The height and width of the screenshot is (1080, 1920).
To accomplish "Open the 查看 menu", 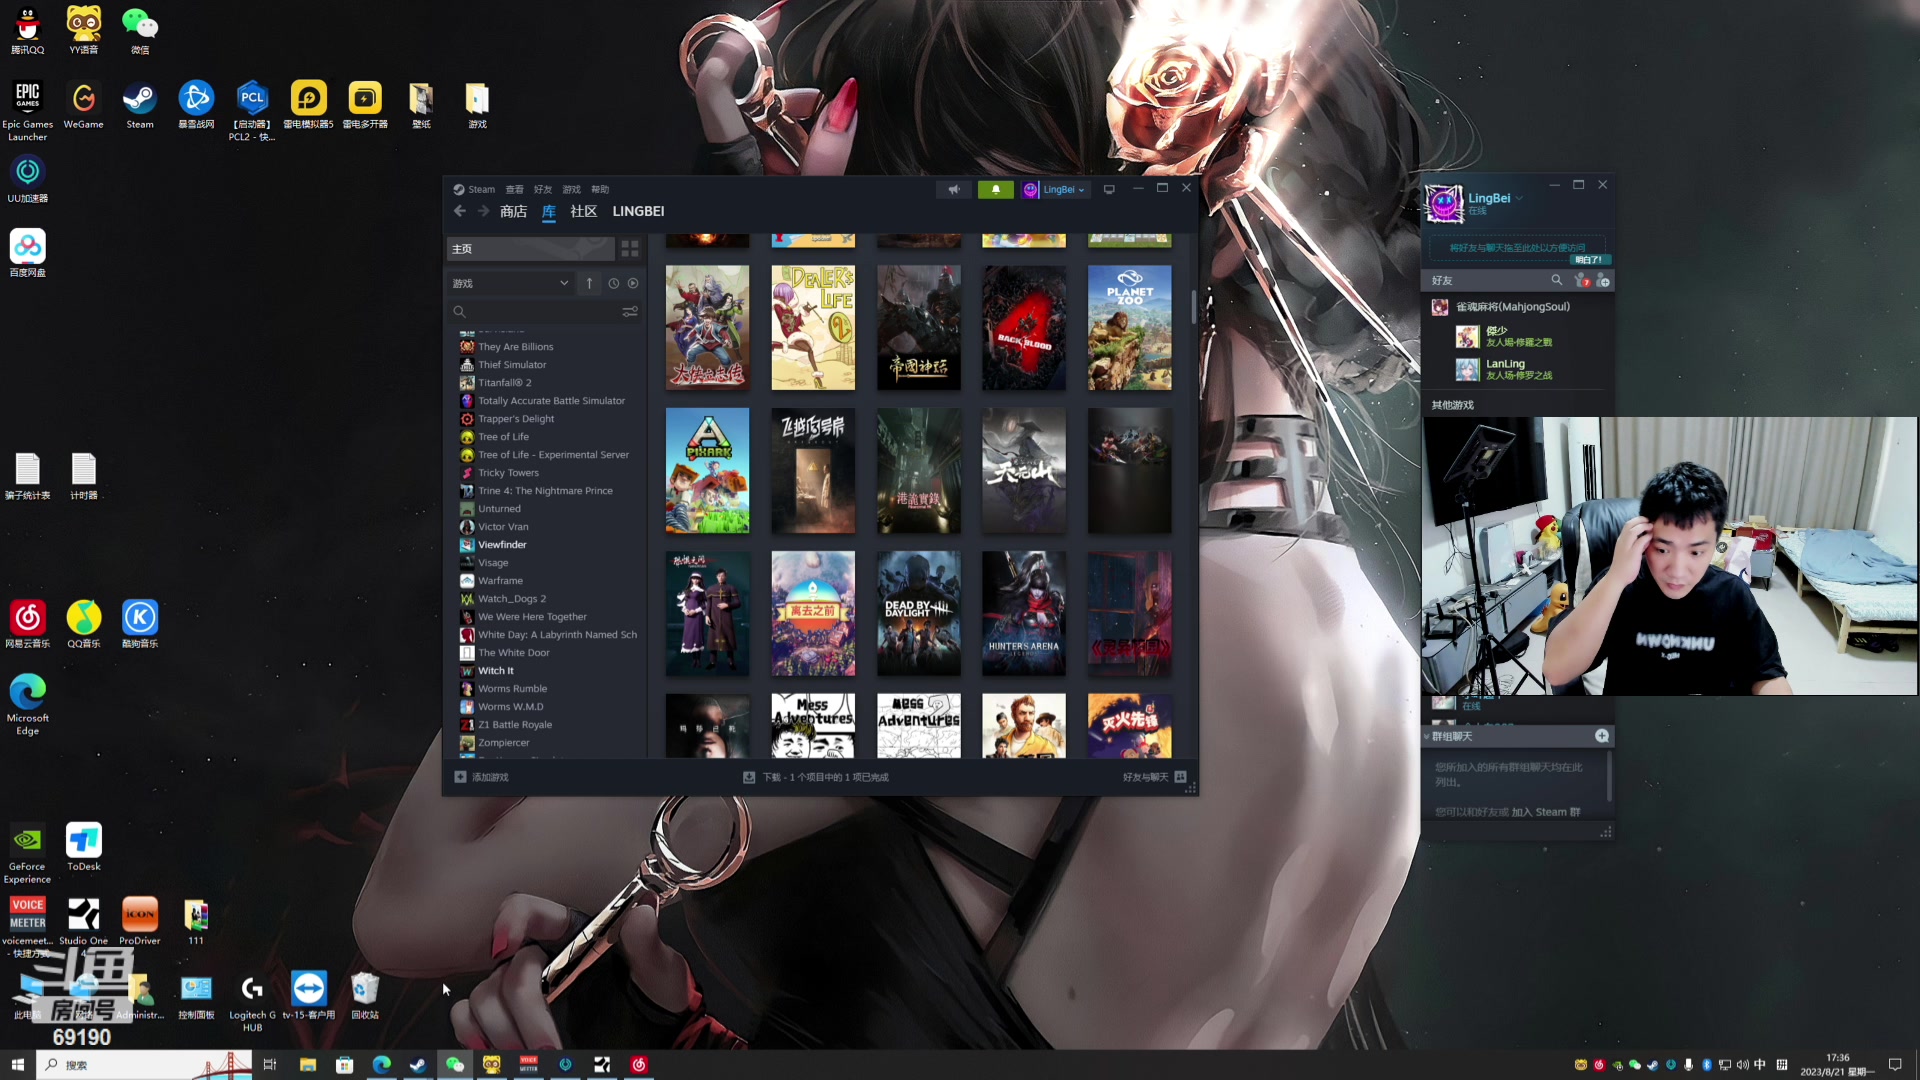I will [514, 189].
